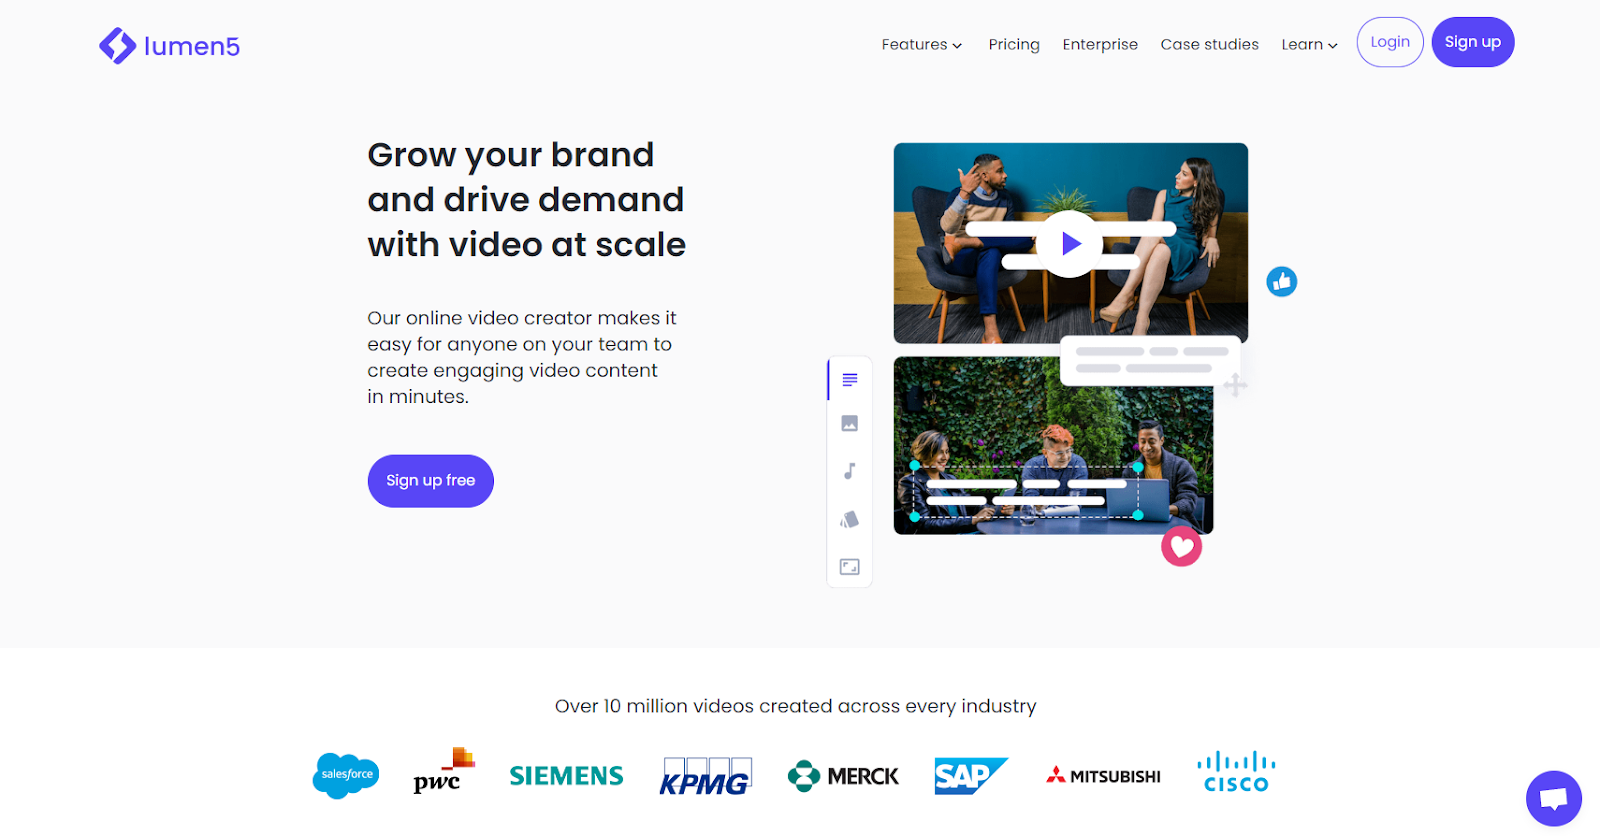Click the team meeting video thumbnail
This screenshot has height=836, width=1600.
point(1053,446)
